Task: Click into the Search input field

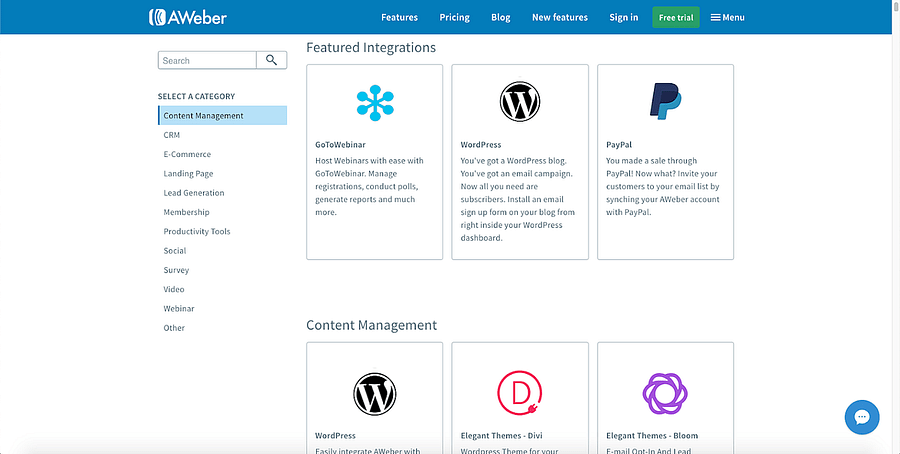Action: point(206,61)
